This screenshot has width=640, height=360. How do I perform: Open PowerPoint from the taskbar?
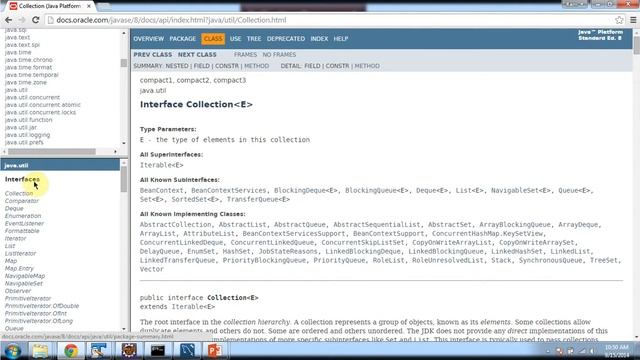tap(215, 351)
